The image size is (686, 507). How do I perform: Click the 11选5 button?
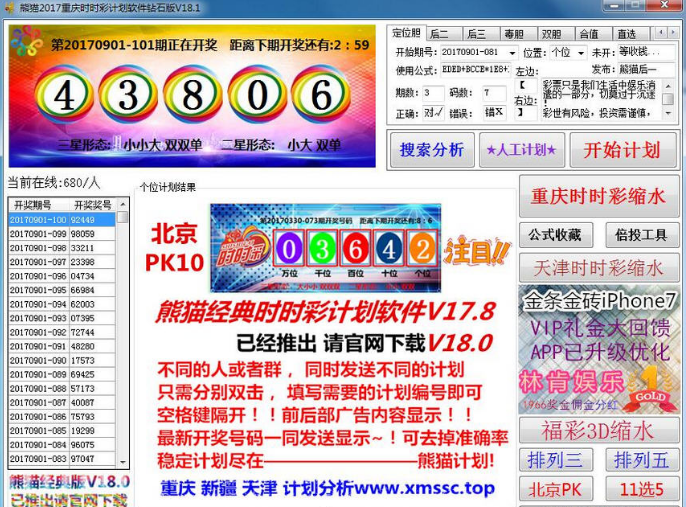click(642, 489)
